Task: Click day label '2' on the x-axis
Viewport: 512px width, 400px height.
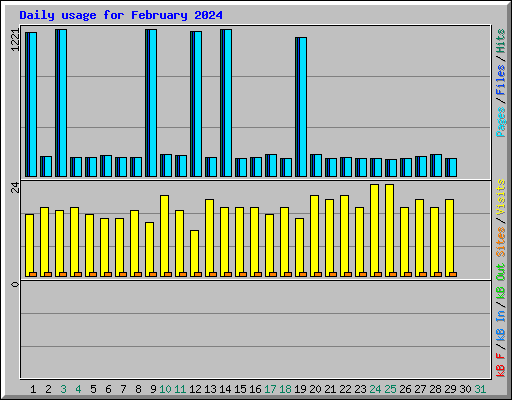Action: click(x=48, y=389)
